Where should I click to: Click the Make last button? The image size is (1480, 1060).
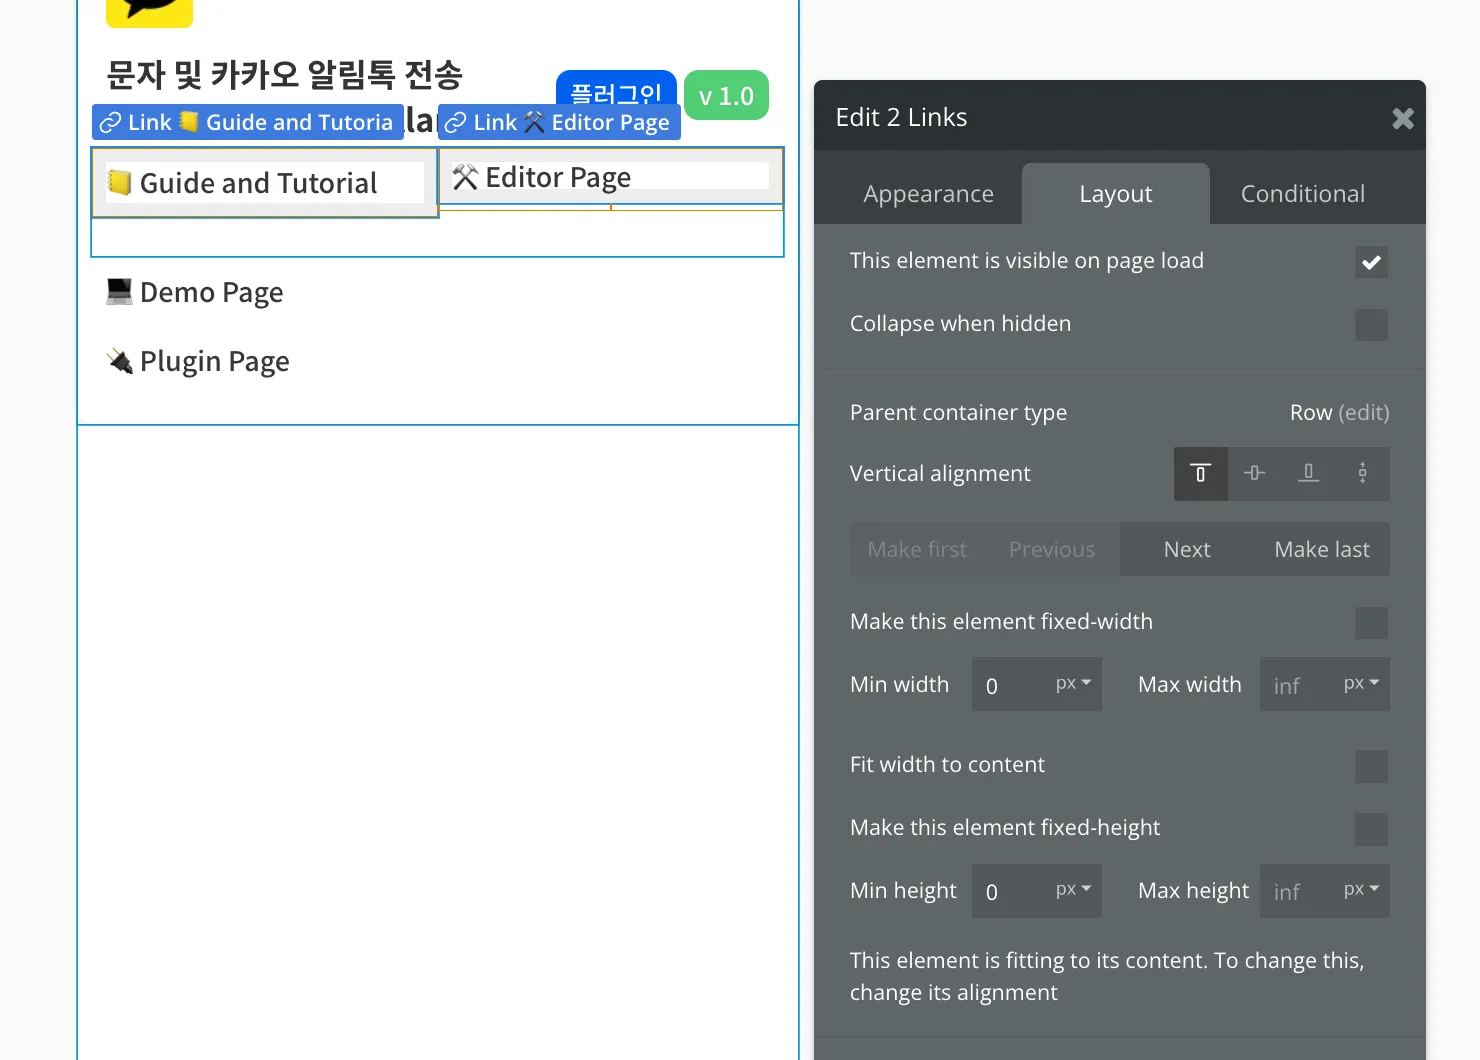pos(1322,549)
